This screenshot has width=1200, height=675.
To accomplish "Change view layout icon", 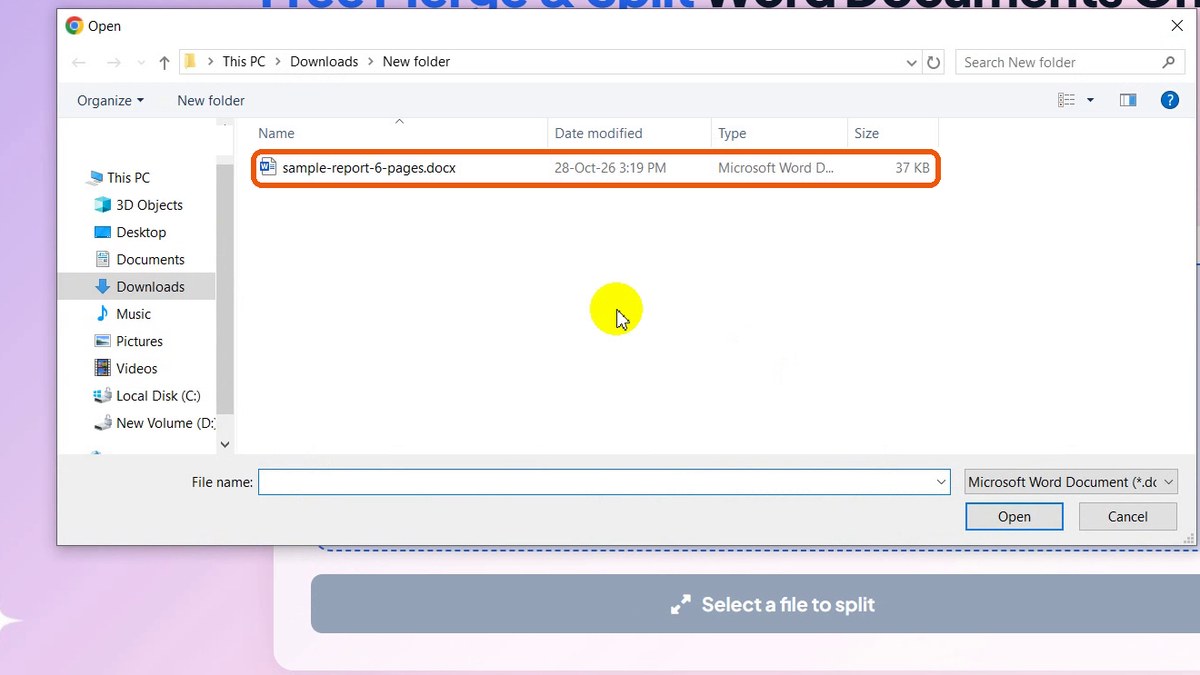I will point(1066,100).
